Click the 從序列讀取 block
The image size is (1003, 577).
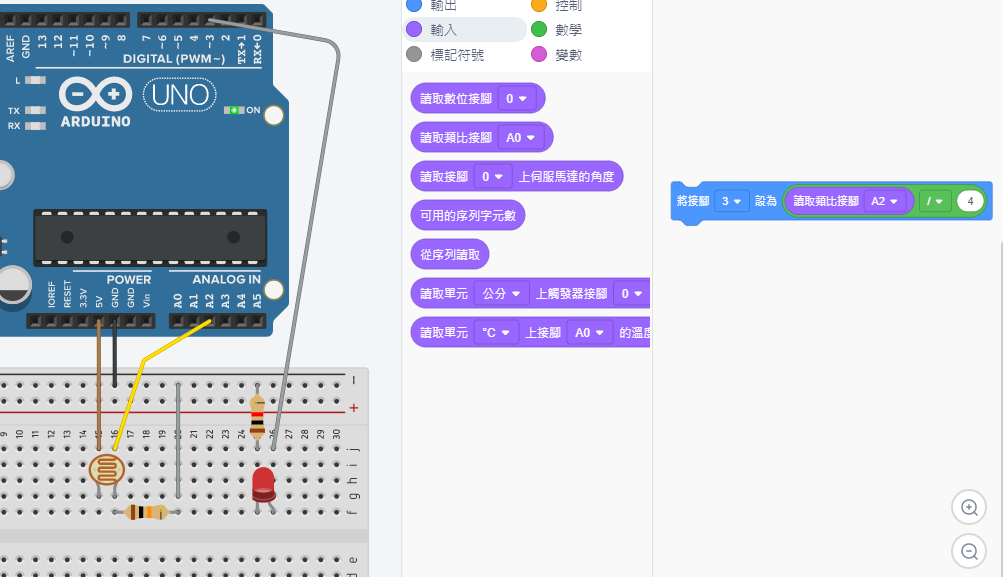(x=450, y=255)
